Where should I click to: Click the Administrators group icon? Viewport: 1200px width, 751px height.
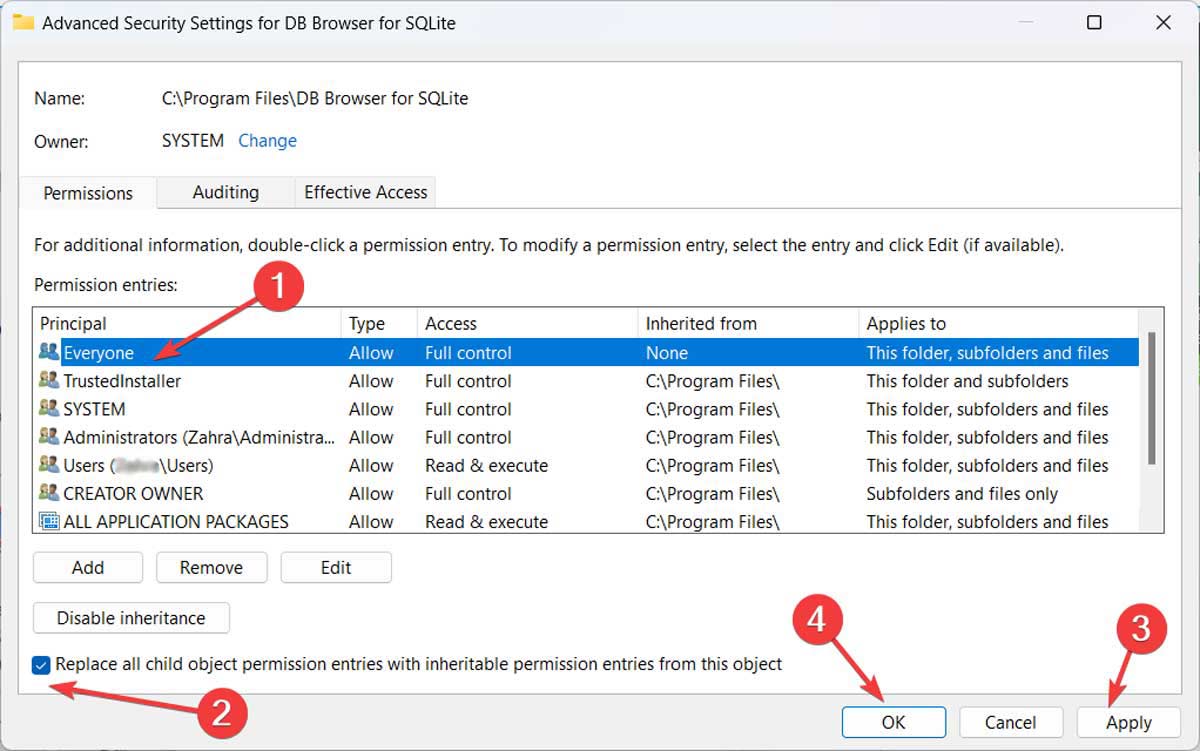click(x=49, y=437)
